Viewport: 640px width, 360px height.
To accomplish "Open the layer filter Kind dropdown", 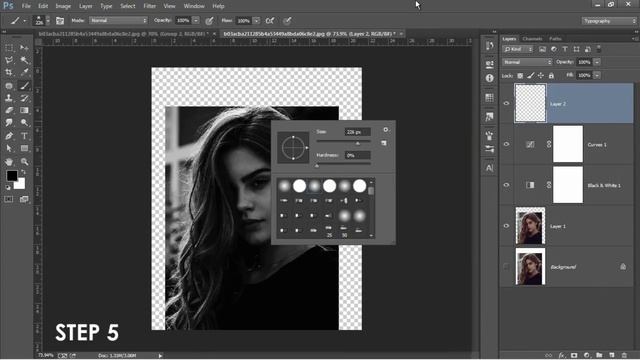I will click(518, 49).
